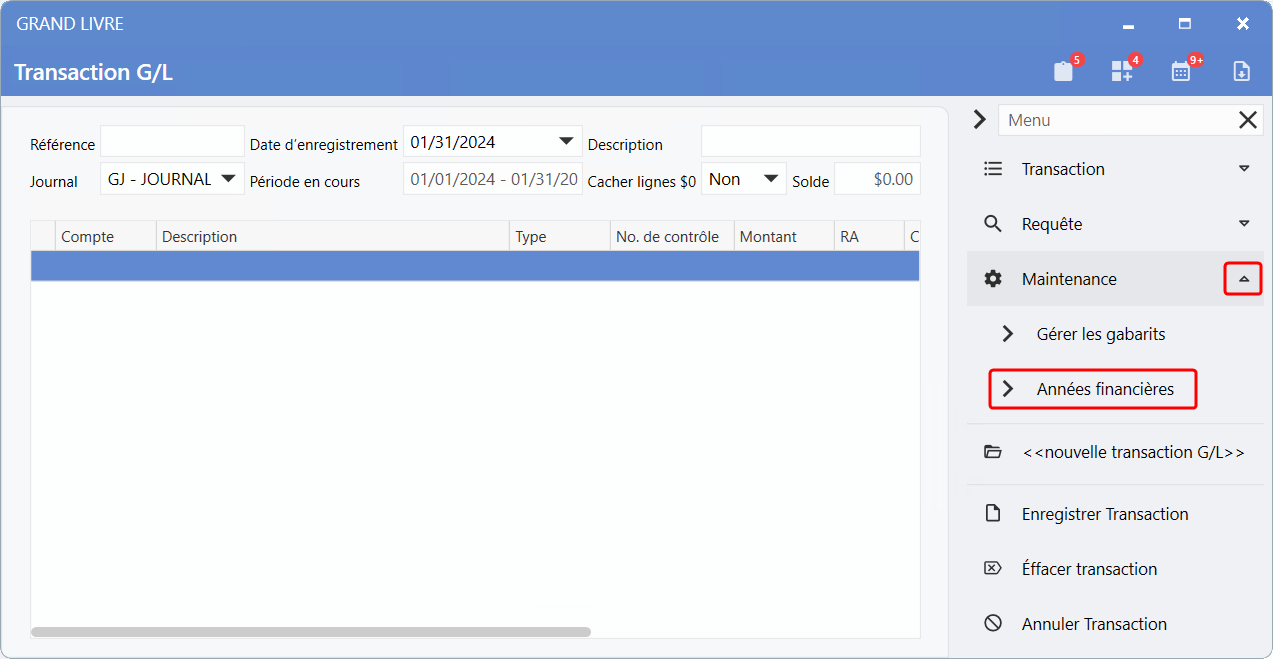The image size is (1273, 659).
Task: Open Années financières menu item
Action: (1104, 389)
